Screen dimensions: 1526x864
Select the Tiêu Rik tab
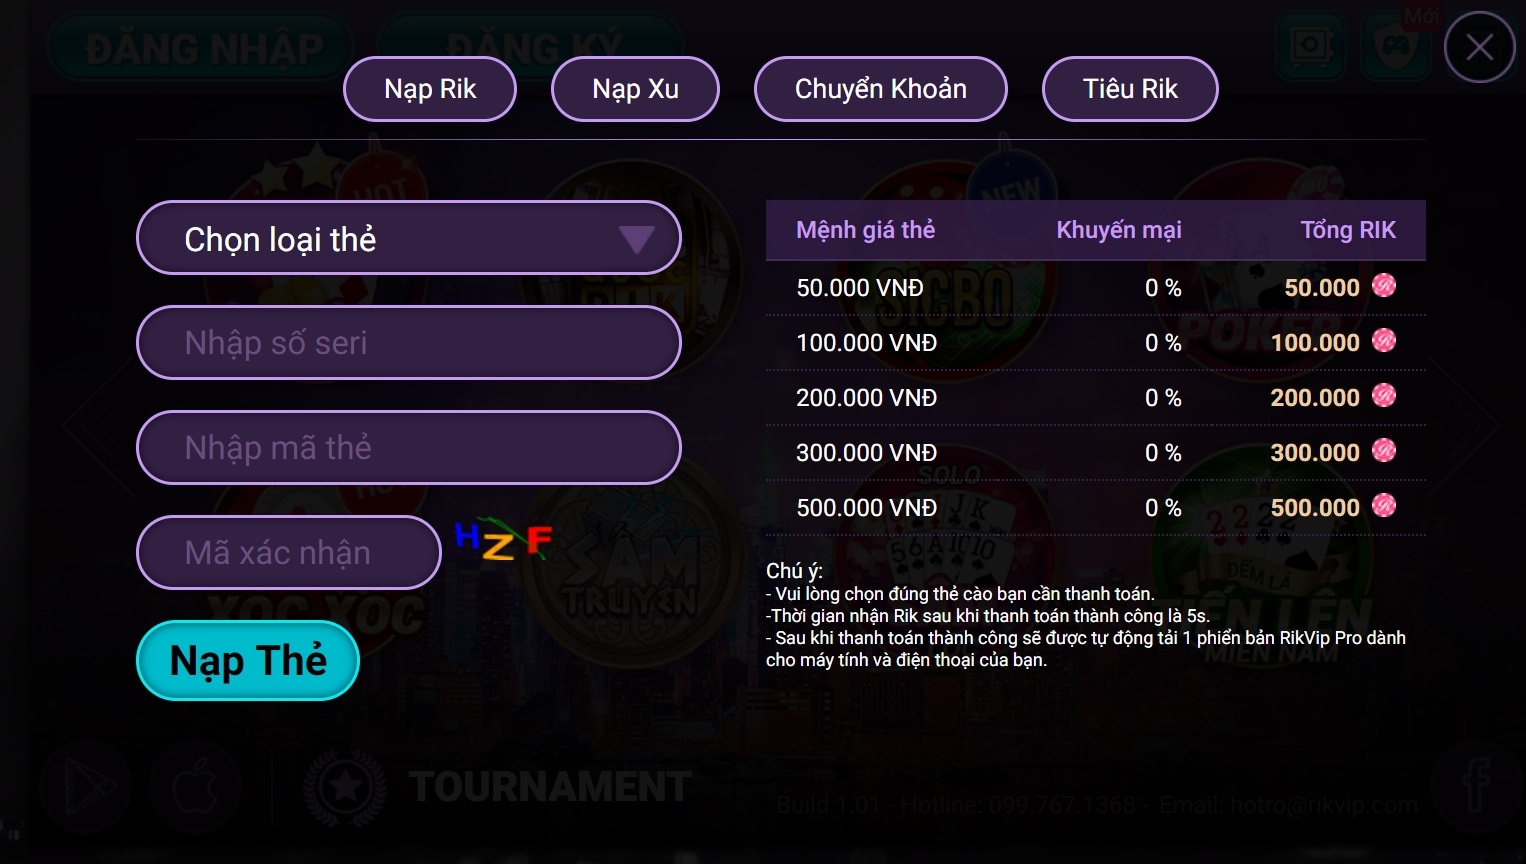pos(1130,89)
